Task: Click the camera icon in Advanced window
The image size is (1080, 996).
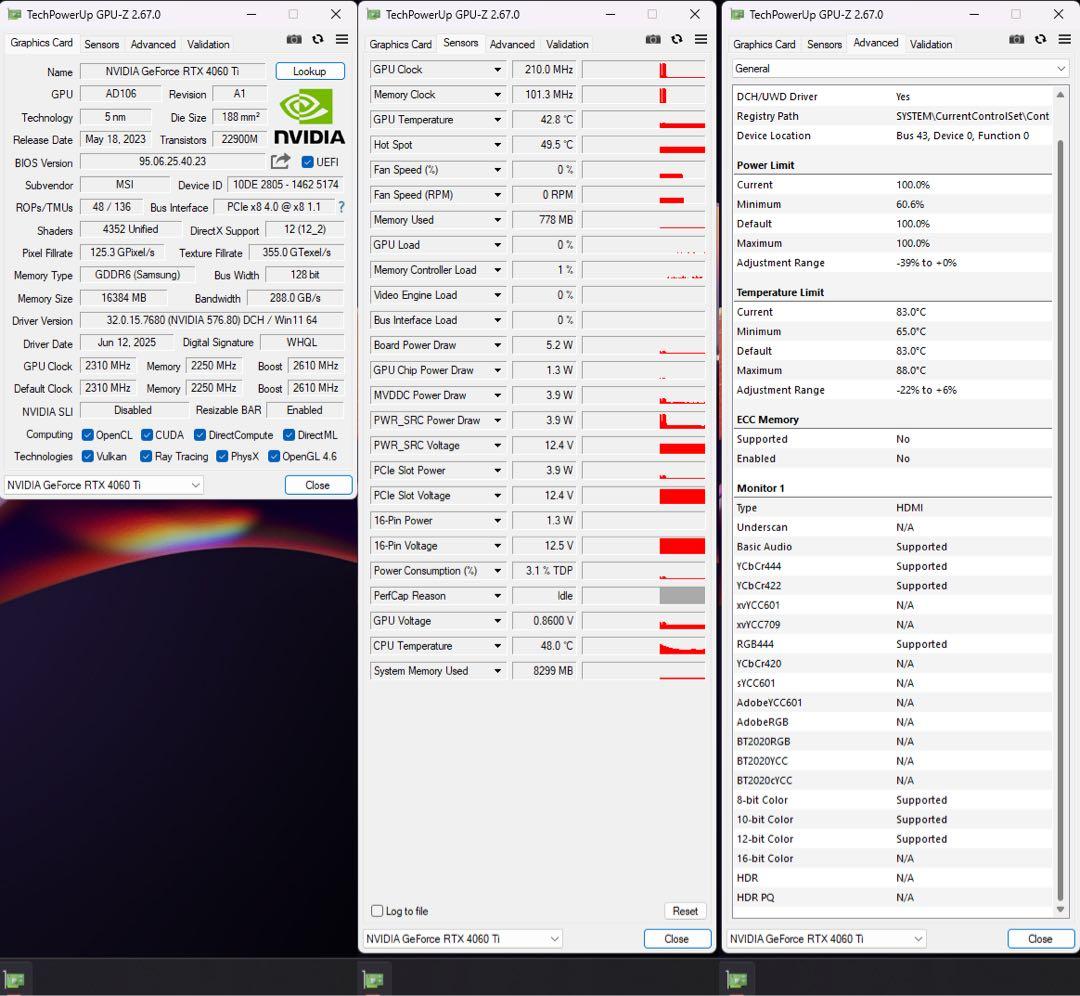Action: pyautogui.click(x=1016, y=39)
